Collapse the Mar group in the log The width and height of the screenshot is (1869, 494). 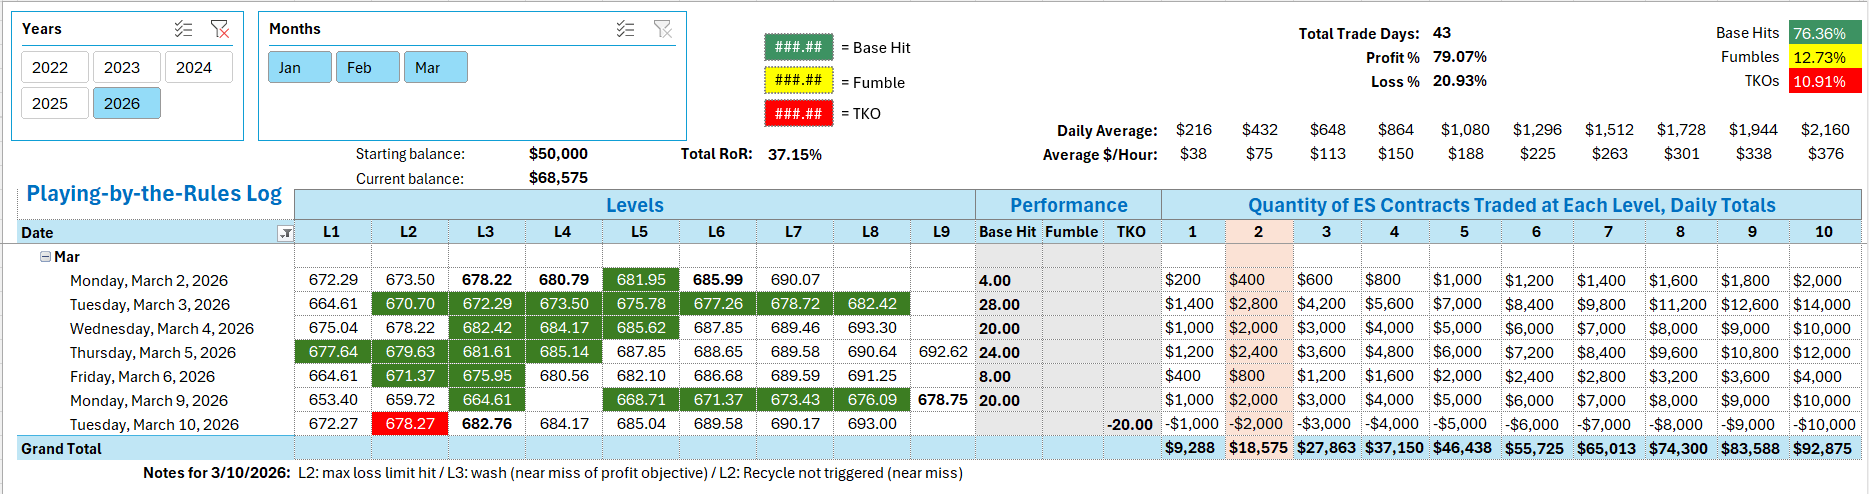pyautogui.click(x=45, y=257)
